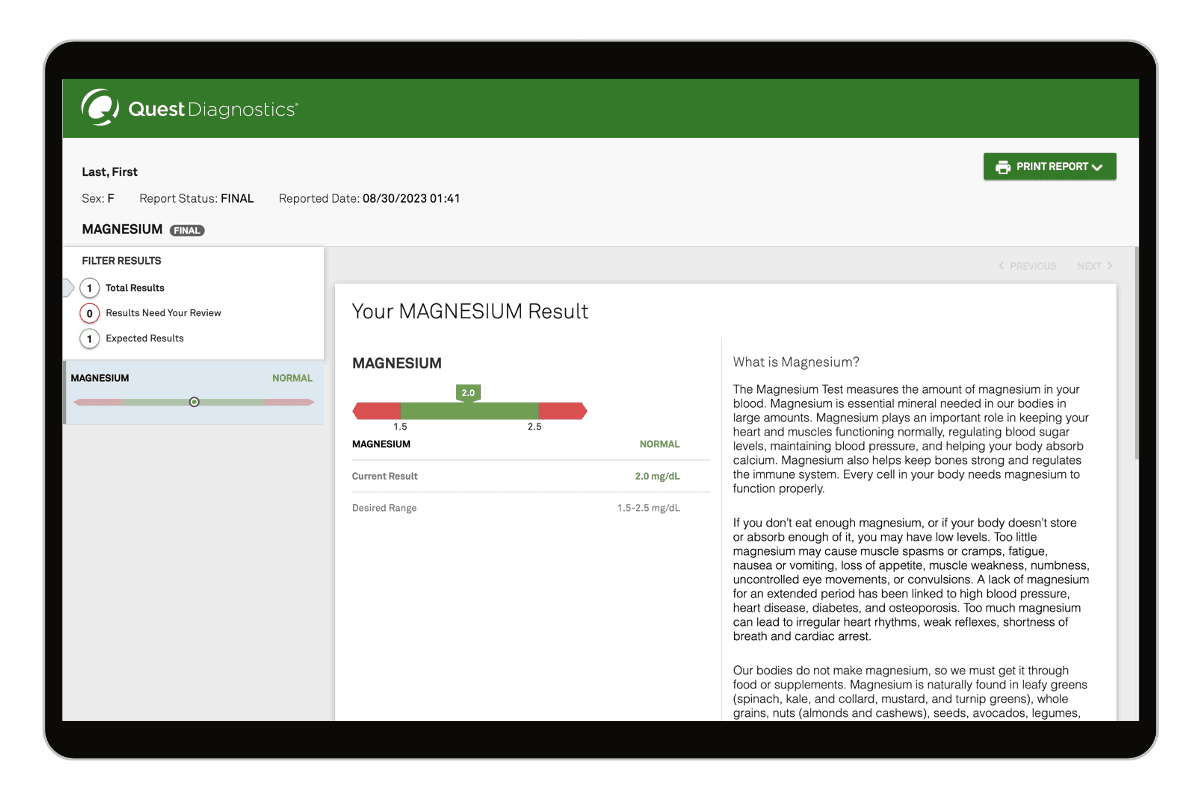
Task: Click the Quest Diagnostics wordmark
Action: (x=212, y=109)
